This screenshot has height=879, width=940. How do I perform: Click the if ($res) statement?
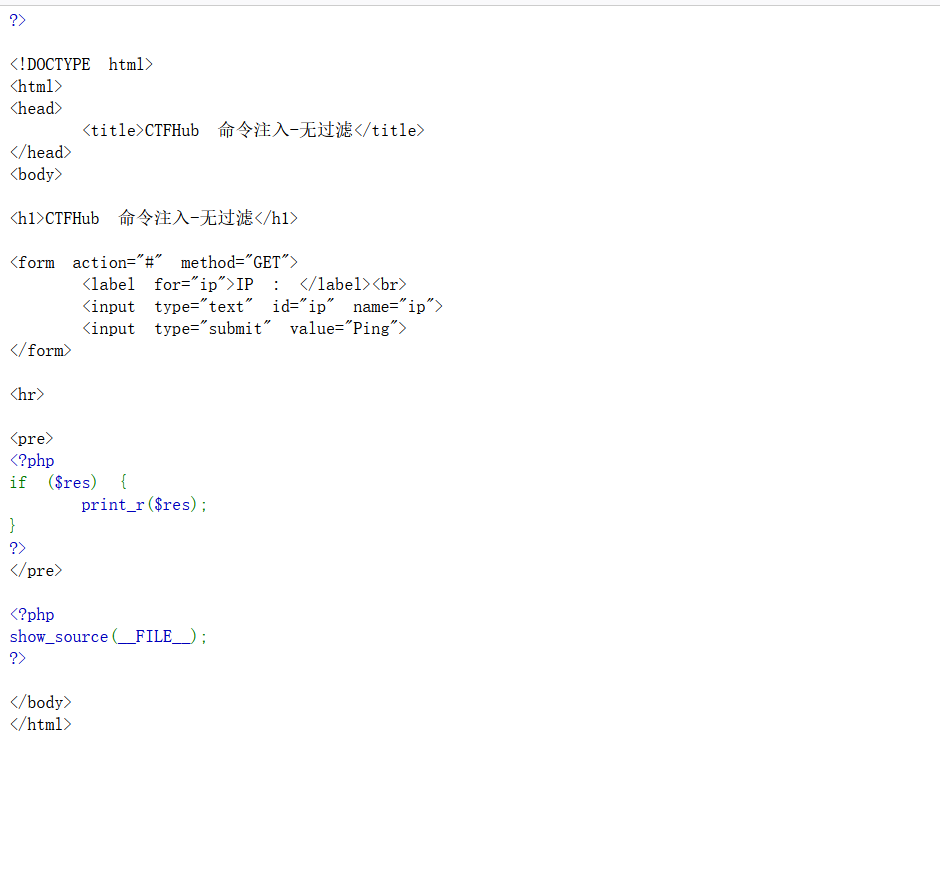pyautogui.click(x=68, y=482)
